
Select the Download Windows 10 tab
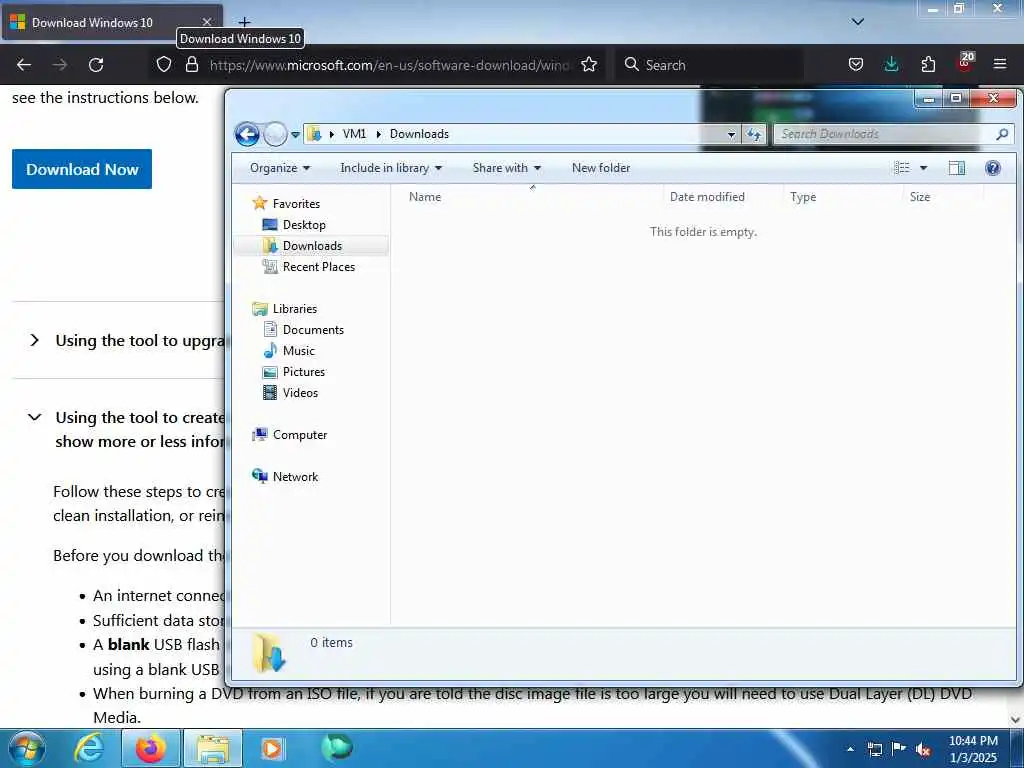(111, 22)
